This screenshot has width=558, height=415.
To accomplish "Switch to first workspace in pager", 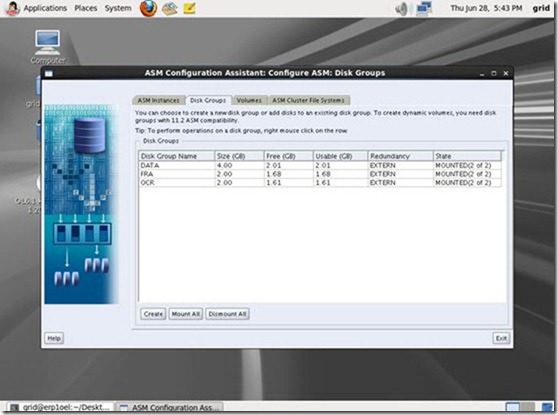I will [x=512, y=408].
